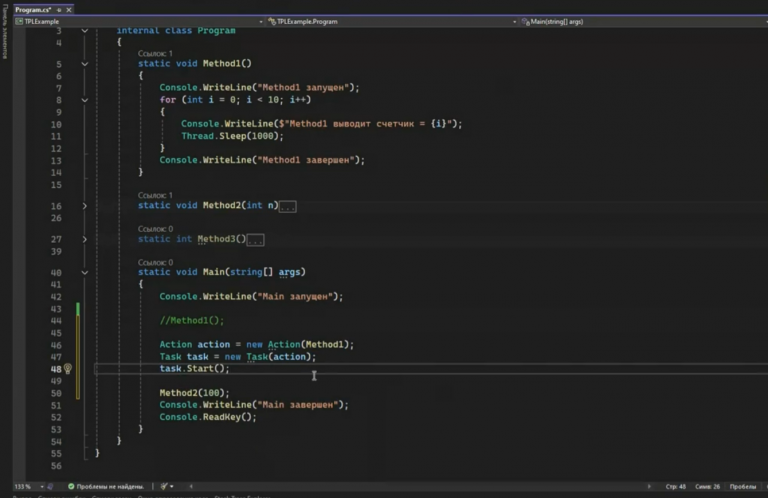
Task: Open the references link above Main
Action: (155, 262)
